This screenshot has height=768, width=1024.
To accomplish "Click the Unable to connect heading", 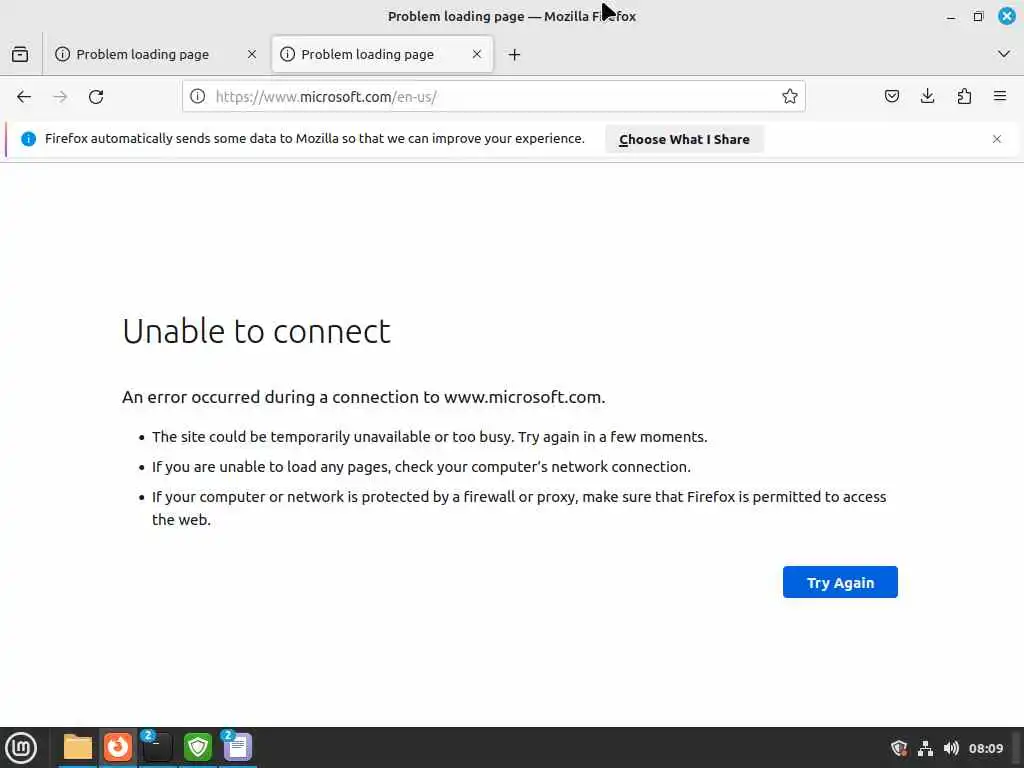I will pos(256,331).
